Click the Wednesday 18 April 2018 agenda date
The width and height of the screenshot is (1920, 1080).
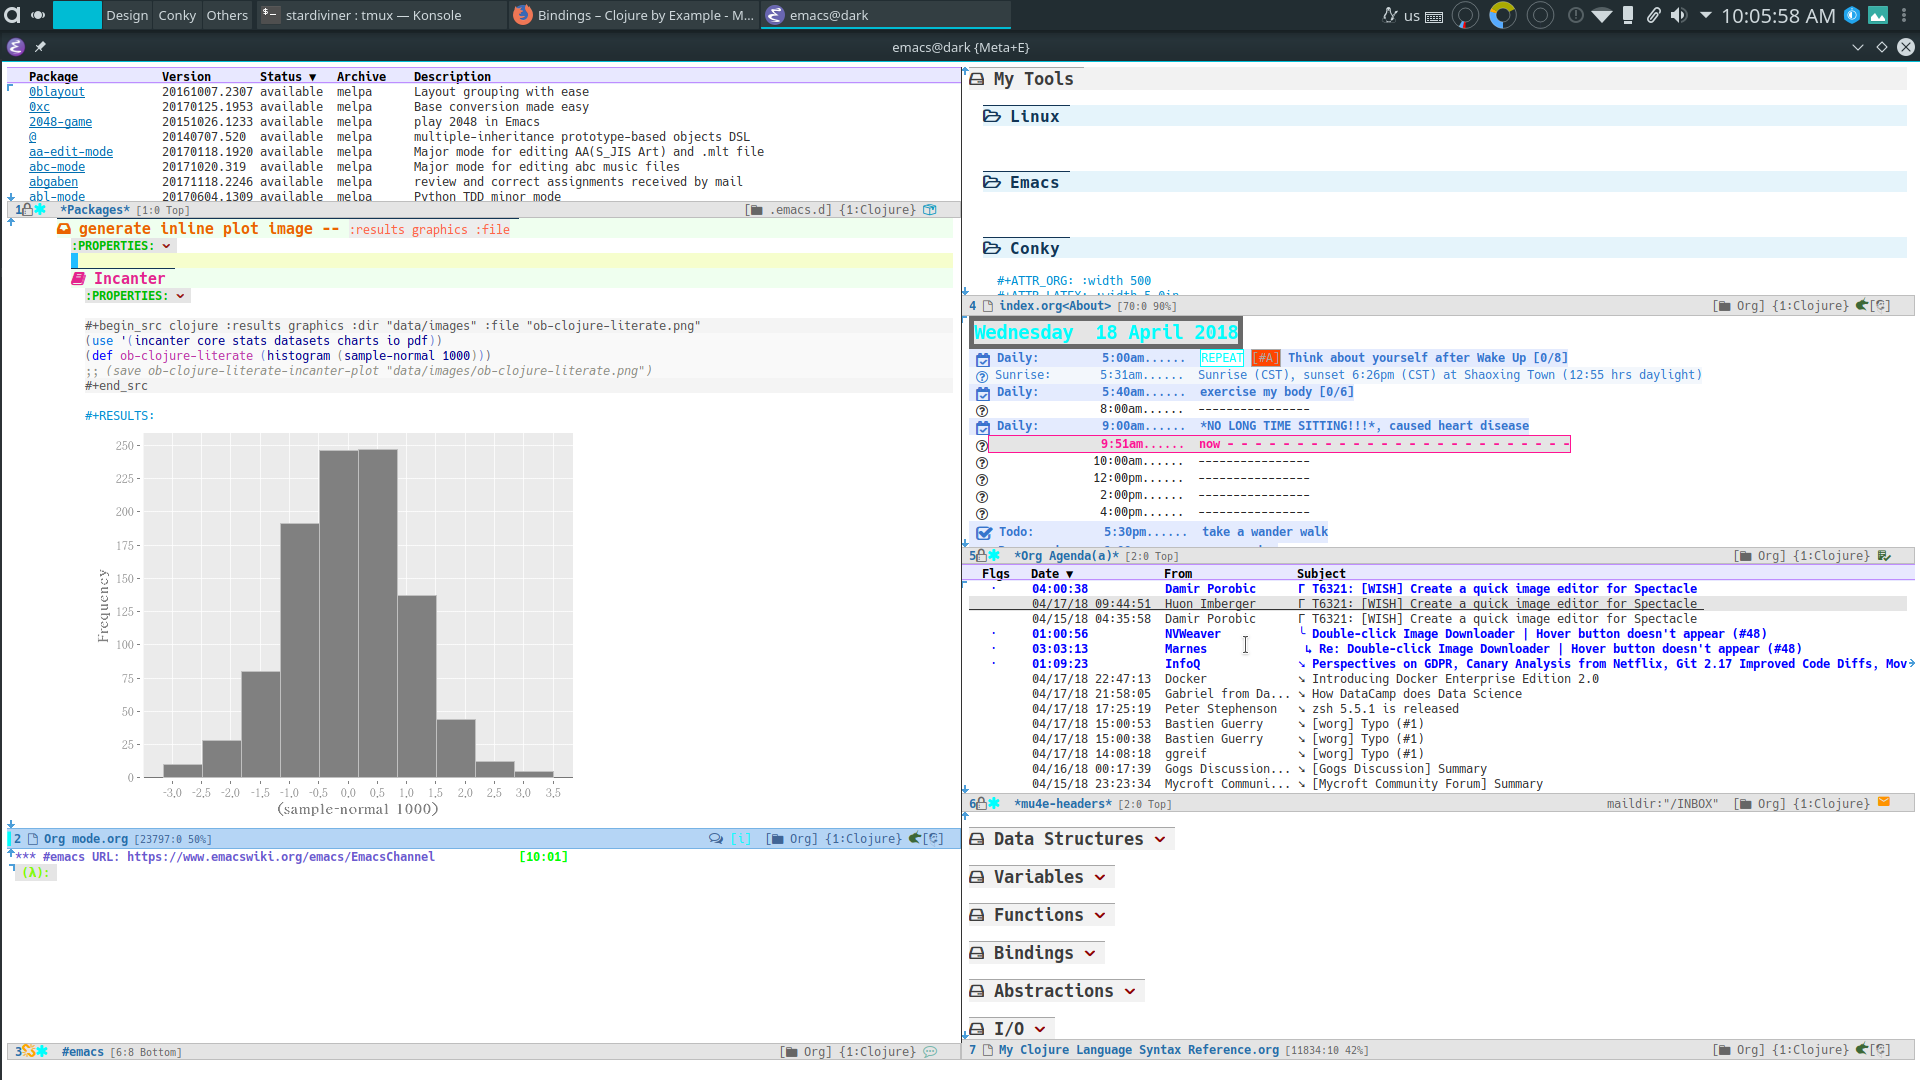[1106, 333]
